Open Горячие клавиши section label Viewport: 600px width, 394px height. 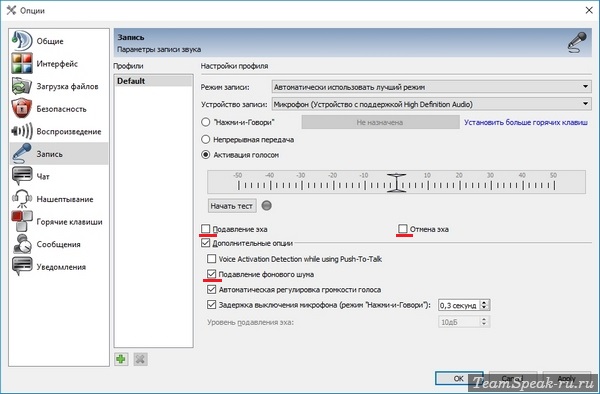(69, 222)
